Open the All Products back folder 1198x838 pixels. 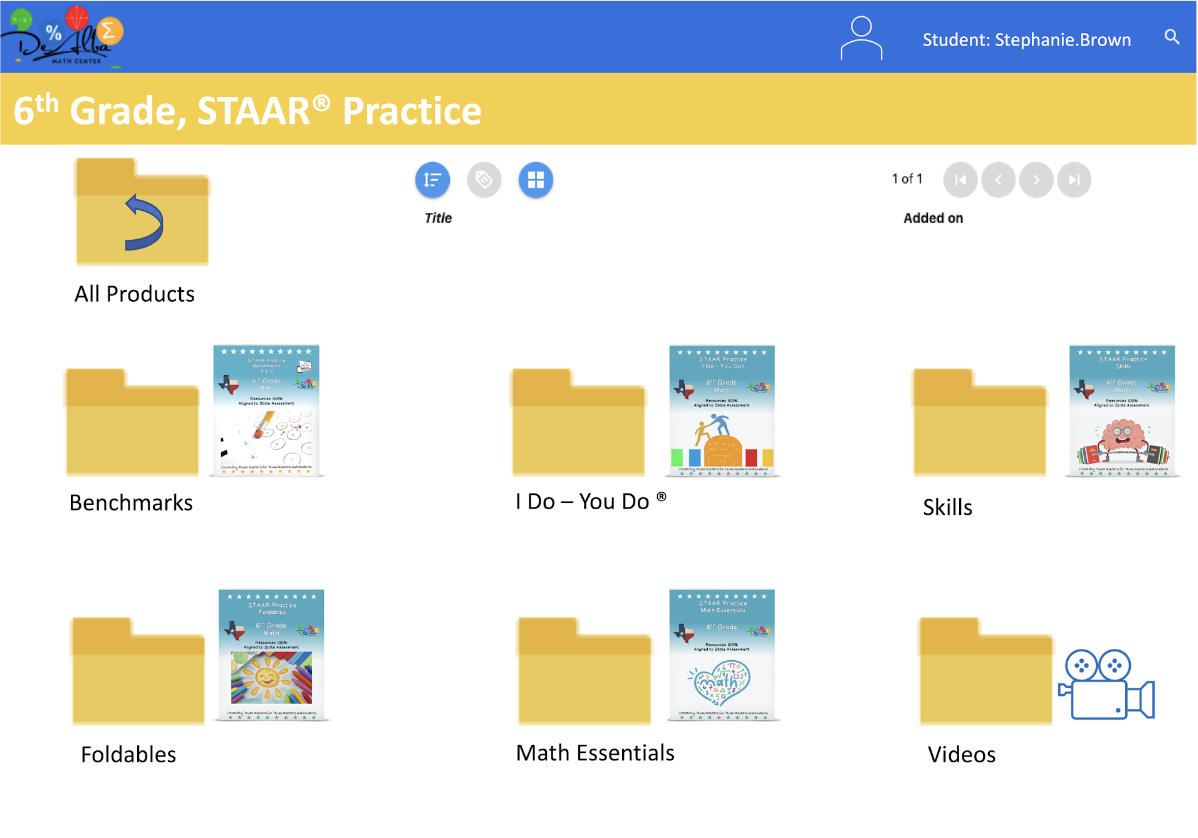coord(142,212)
